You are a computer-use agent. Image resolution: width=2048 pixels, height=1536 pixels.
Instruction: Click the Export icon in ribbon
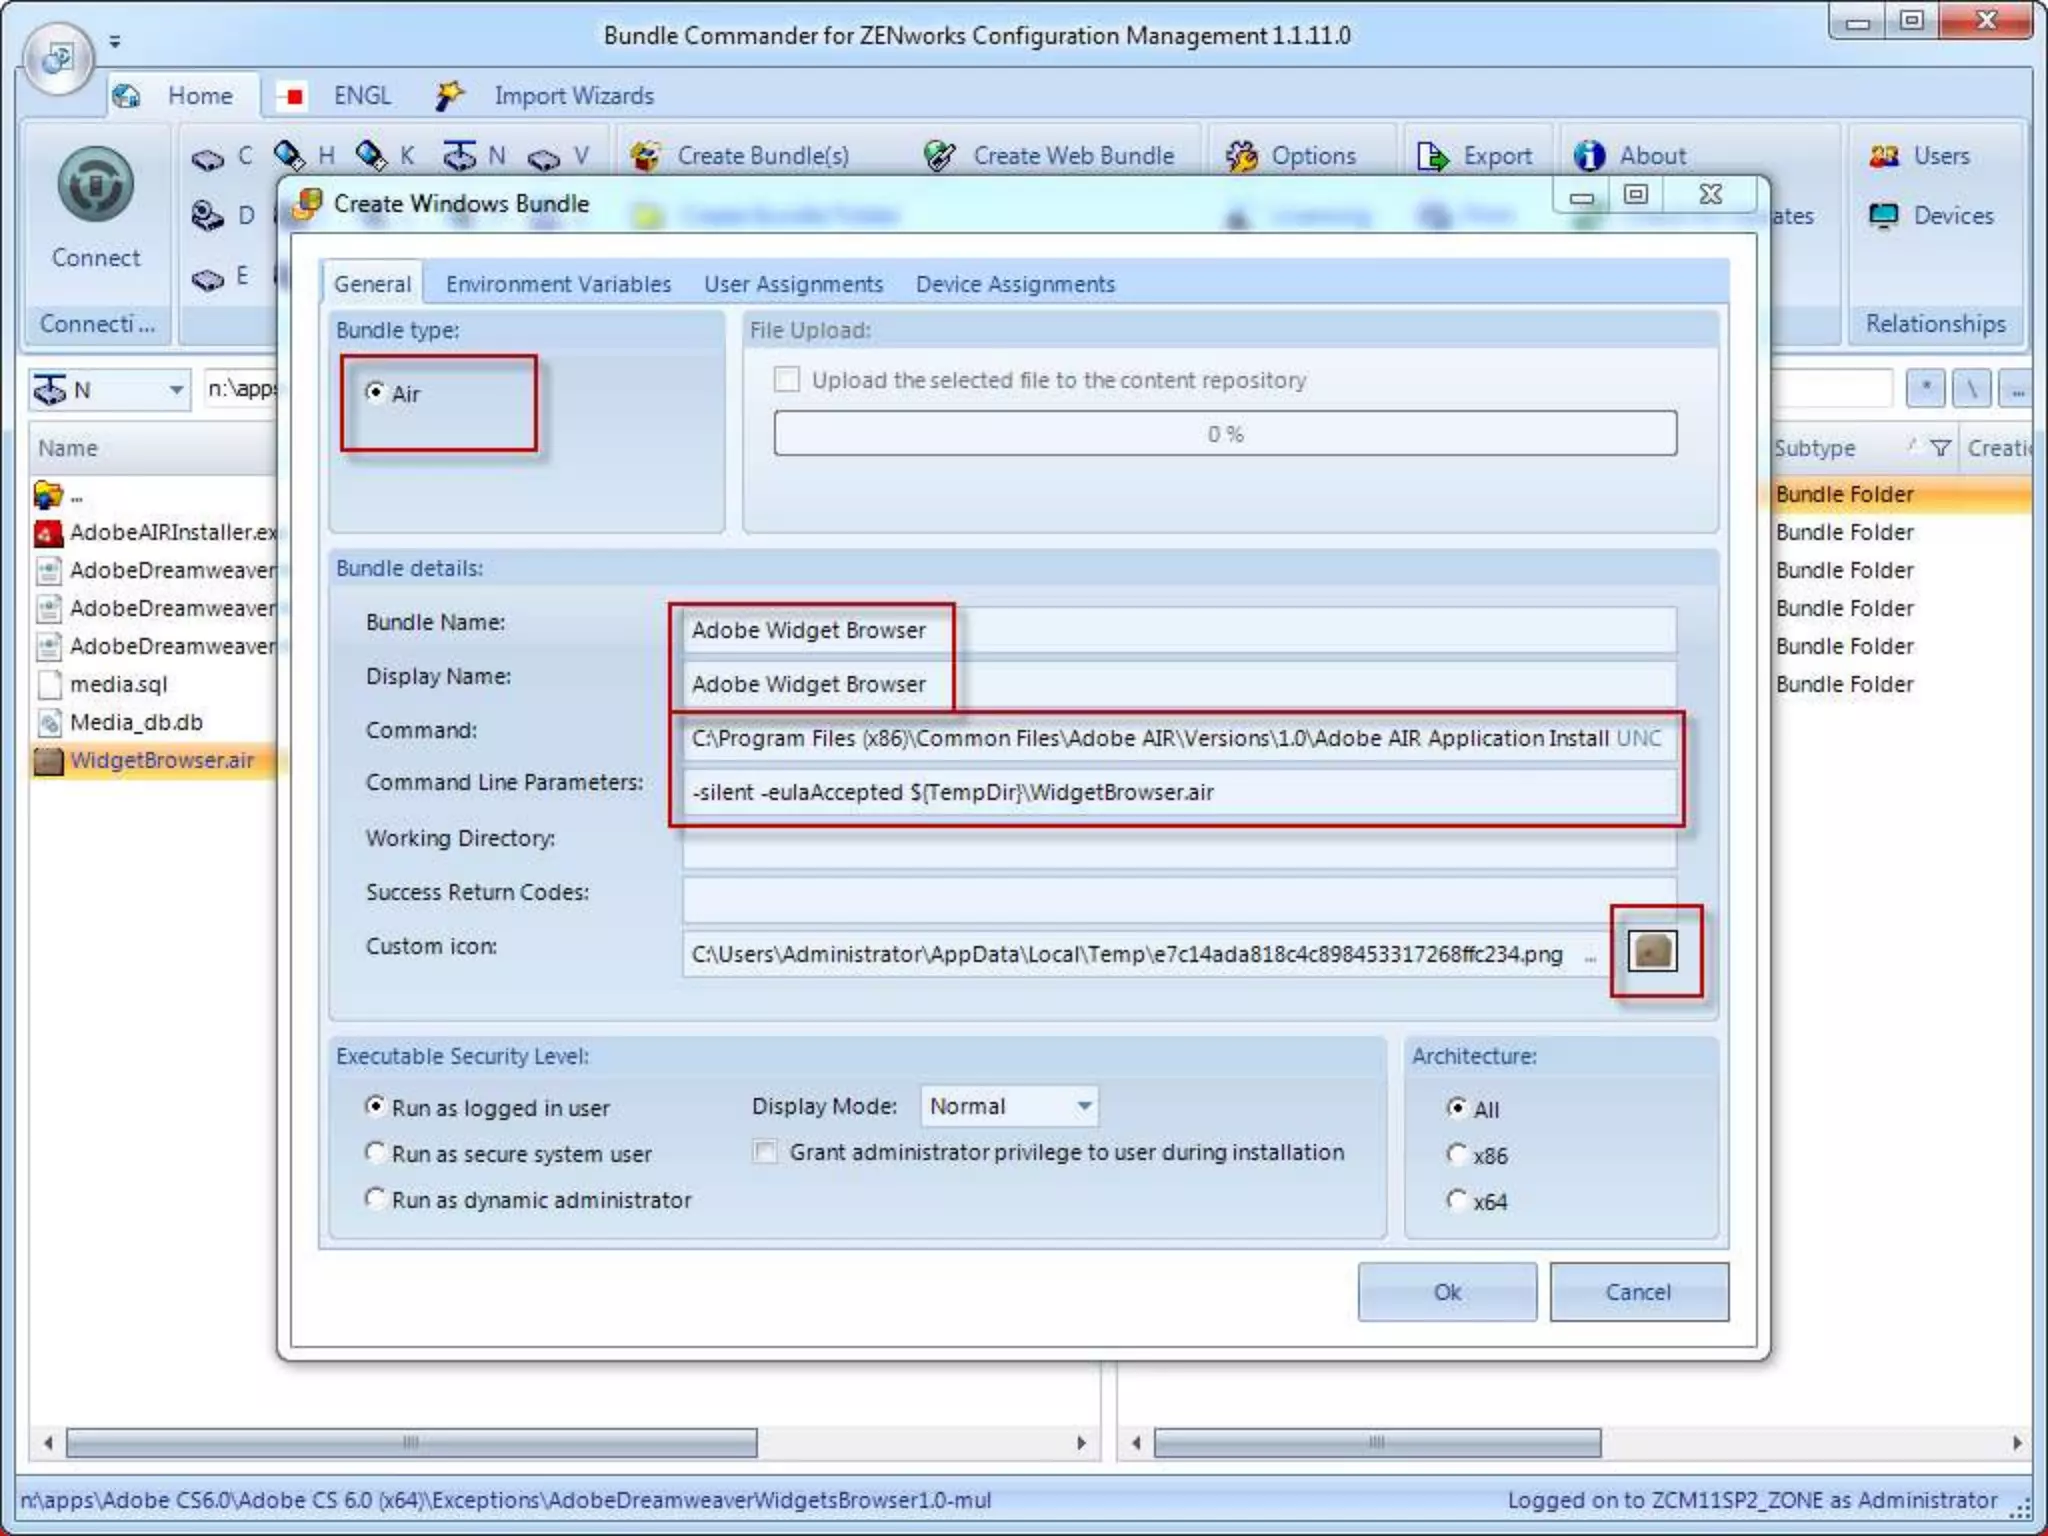(x=1432, y=156)
